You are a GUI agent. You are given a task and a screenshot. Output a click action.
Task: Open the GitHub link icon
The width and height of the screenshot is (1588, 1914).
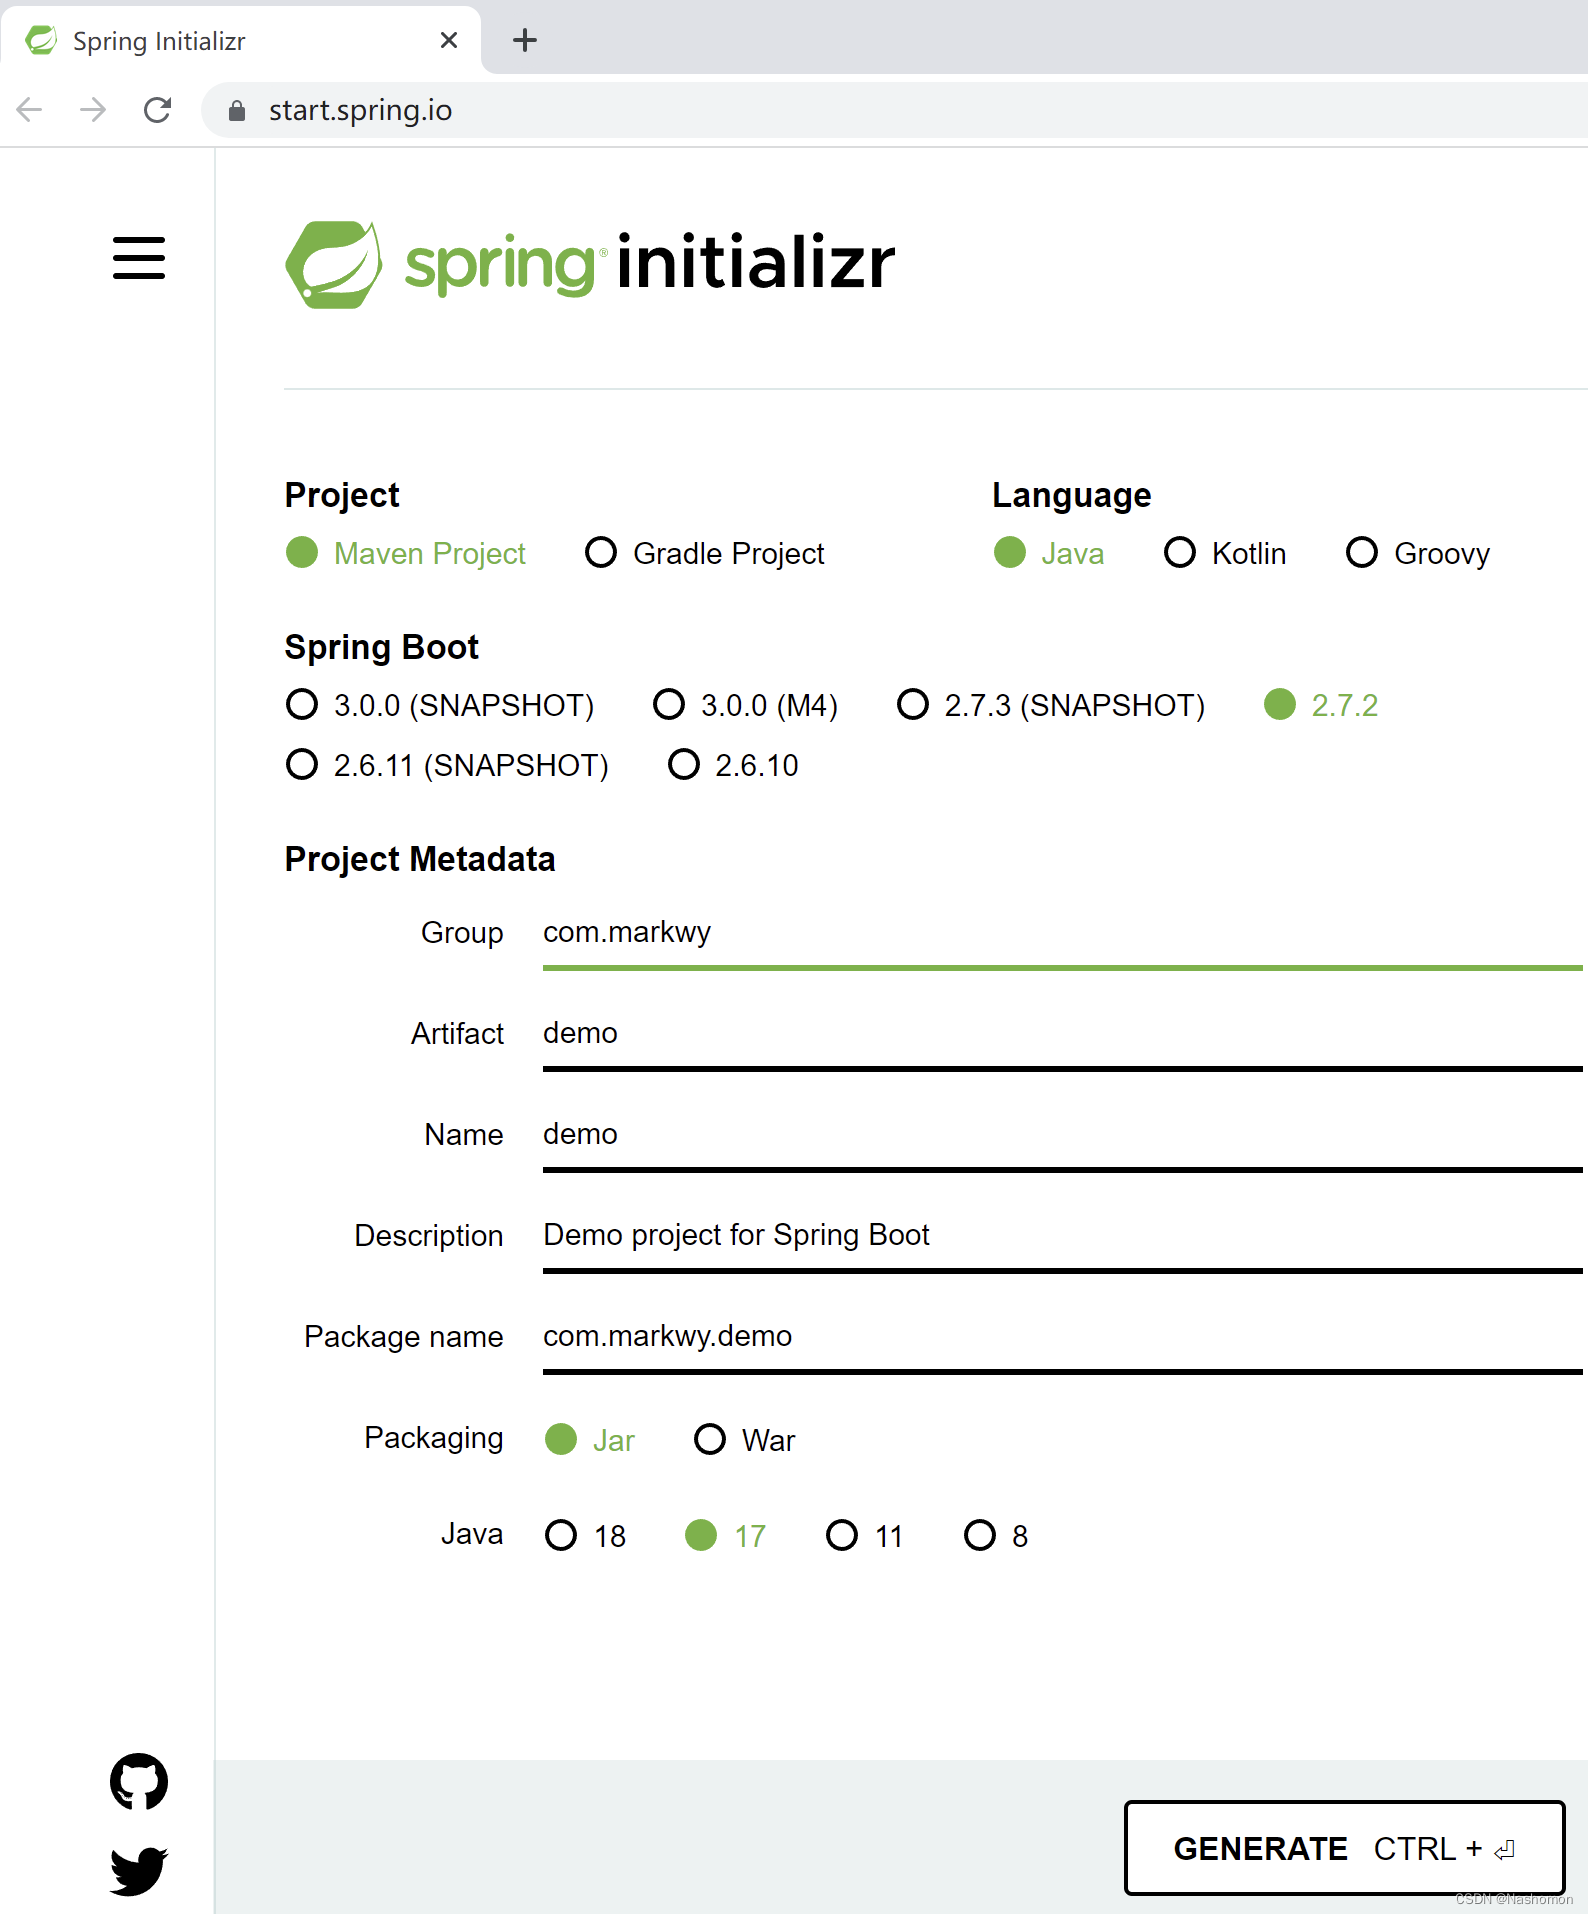(x=139, y=1782)
